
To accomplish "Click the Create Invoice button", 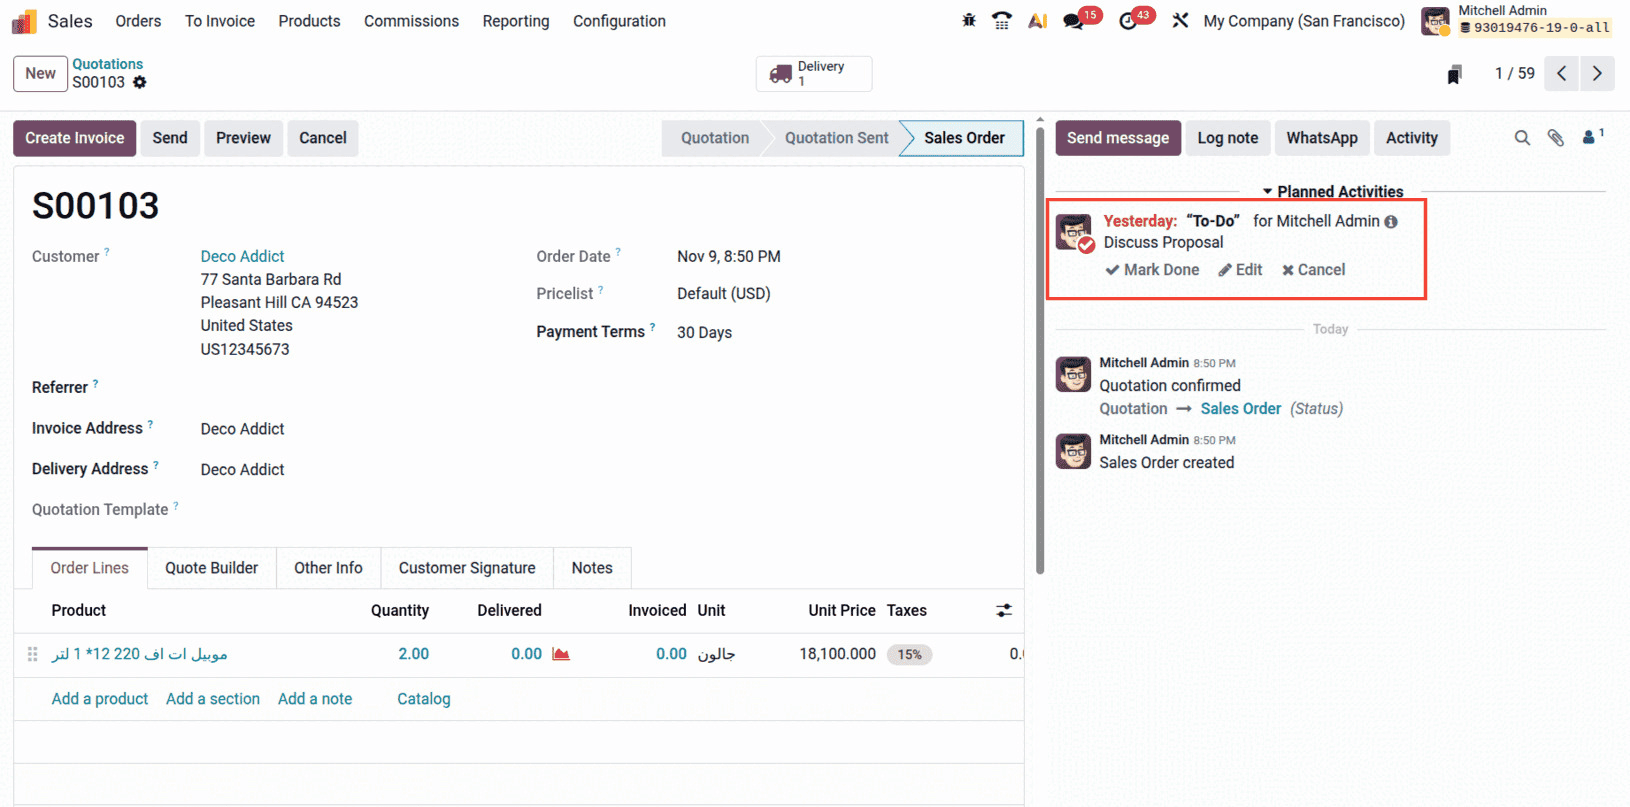I will click(x=75, y=138).
